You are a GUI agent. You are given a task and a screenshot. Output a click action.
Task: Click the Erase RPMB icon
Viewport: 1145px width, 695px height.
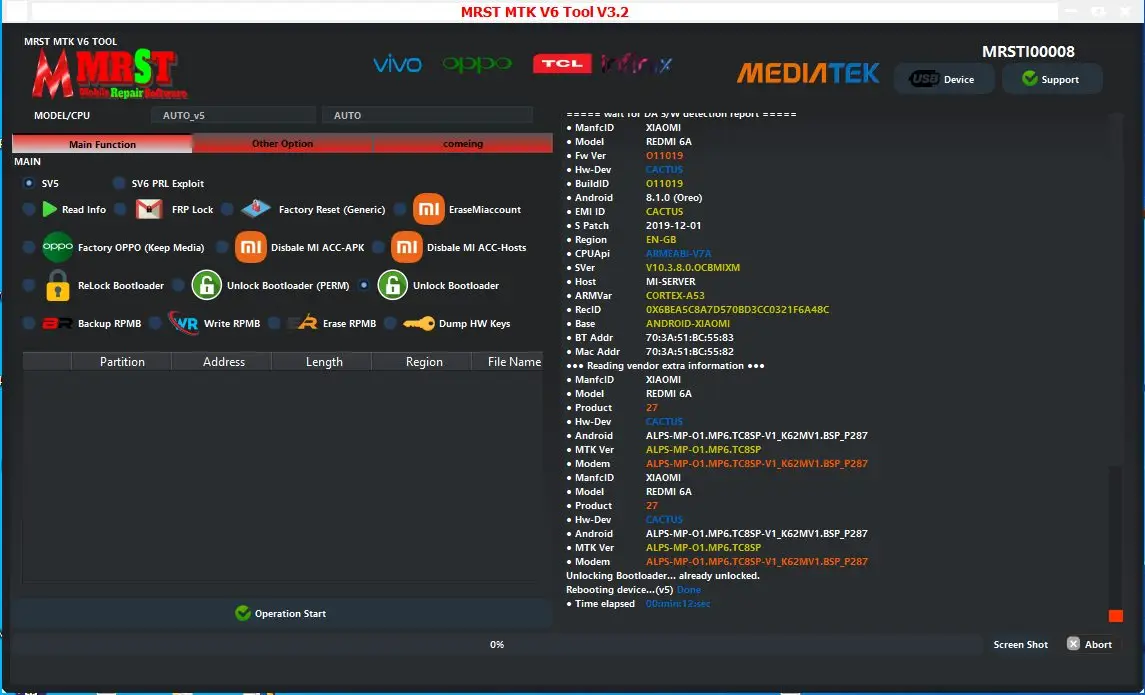(x=302, y=323)
